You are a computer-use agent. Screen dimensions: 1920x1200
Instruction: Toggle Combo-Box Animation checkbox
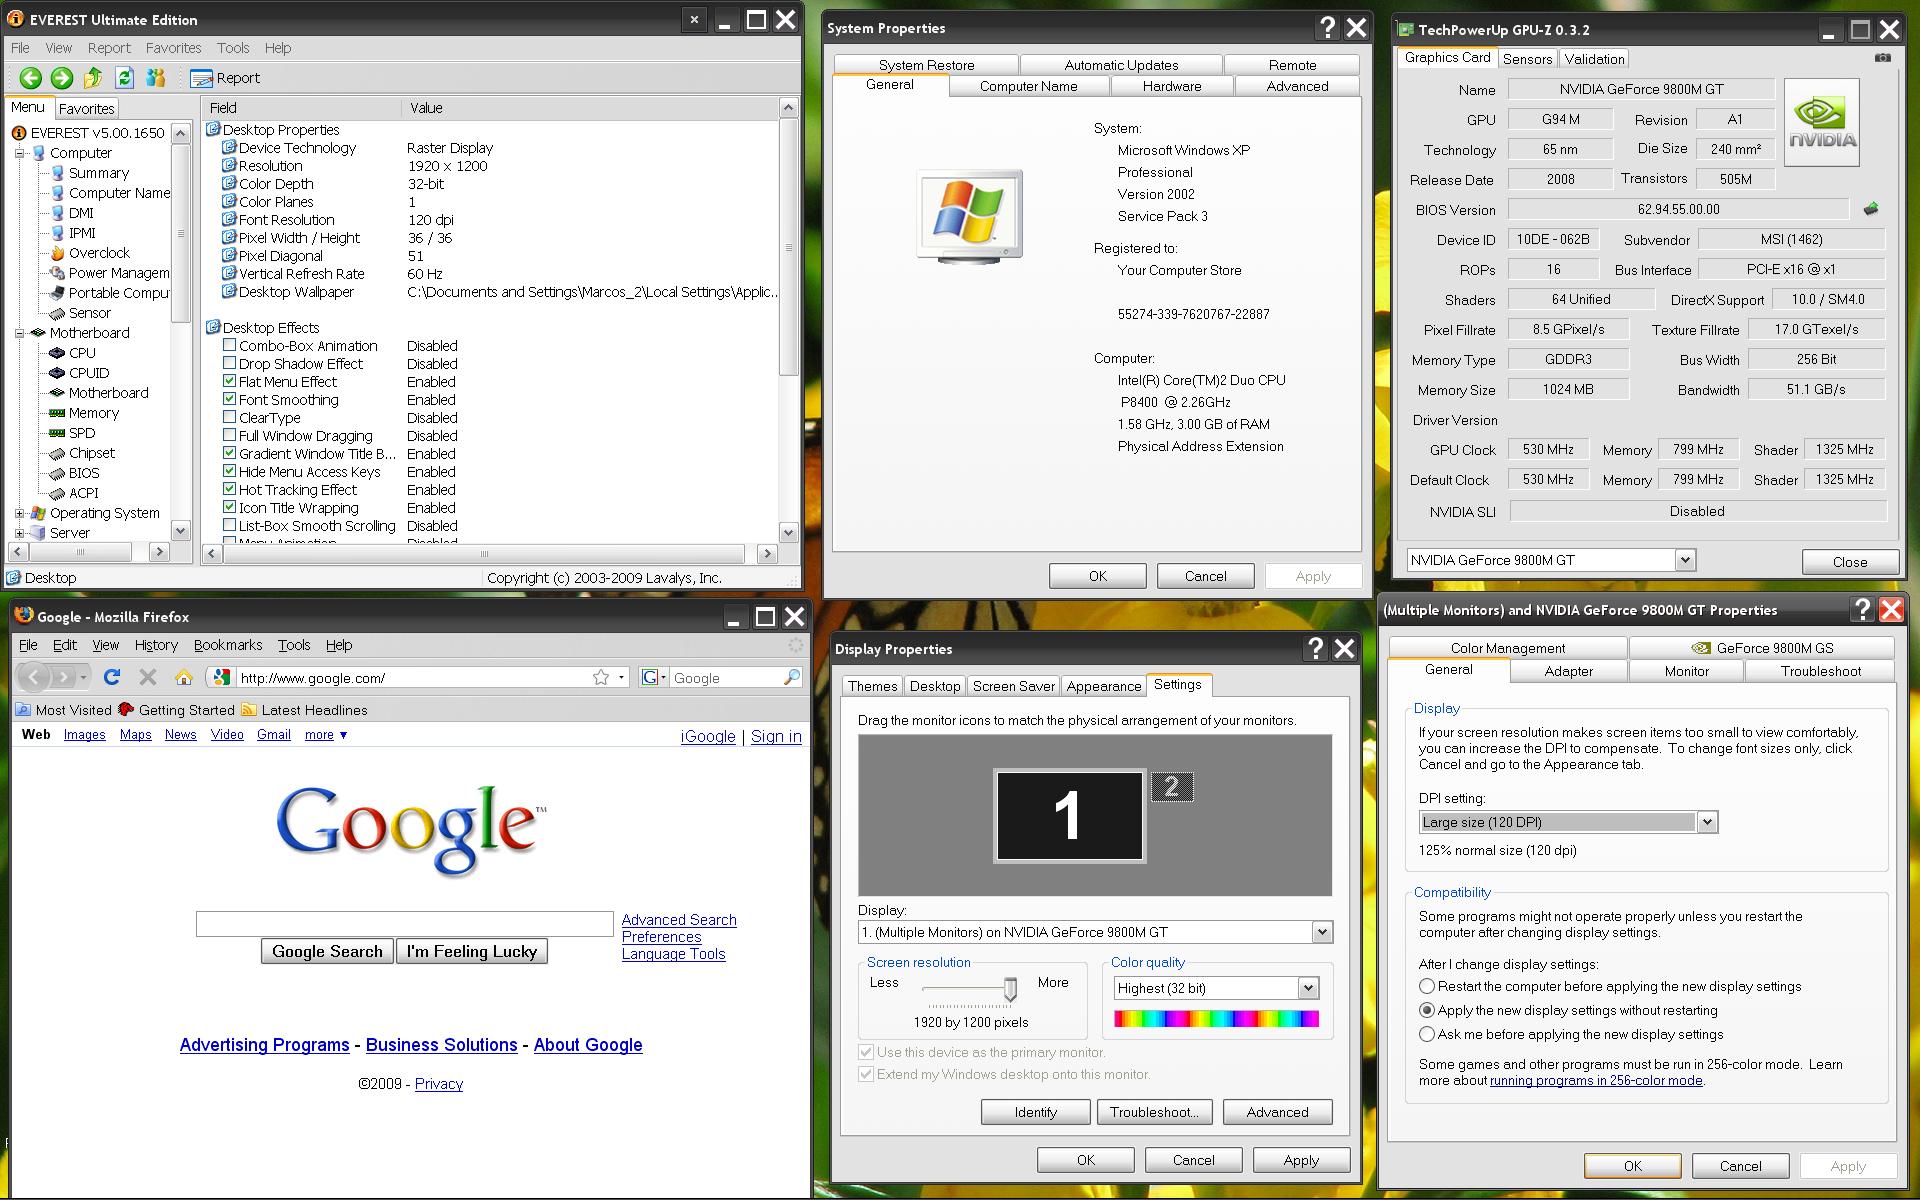(x=229, y=345)
